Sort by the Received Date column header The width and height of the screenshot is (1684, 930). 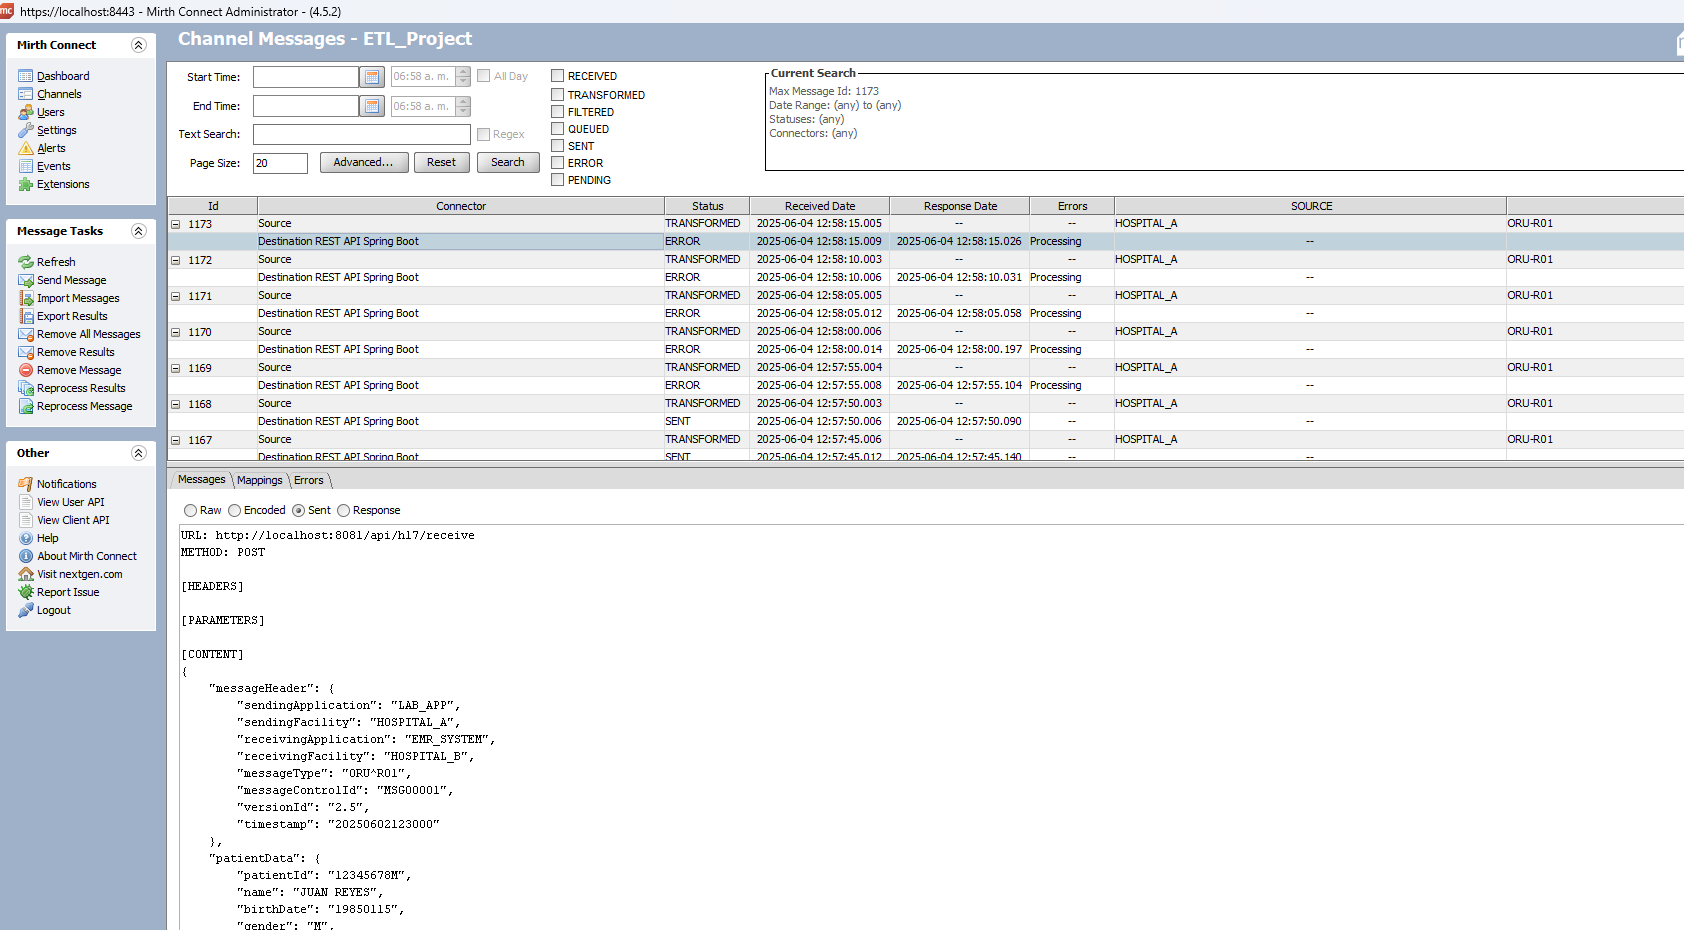(819, 206)
